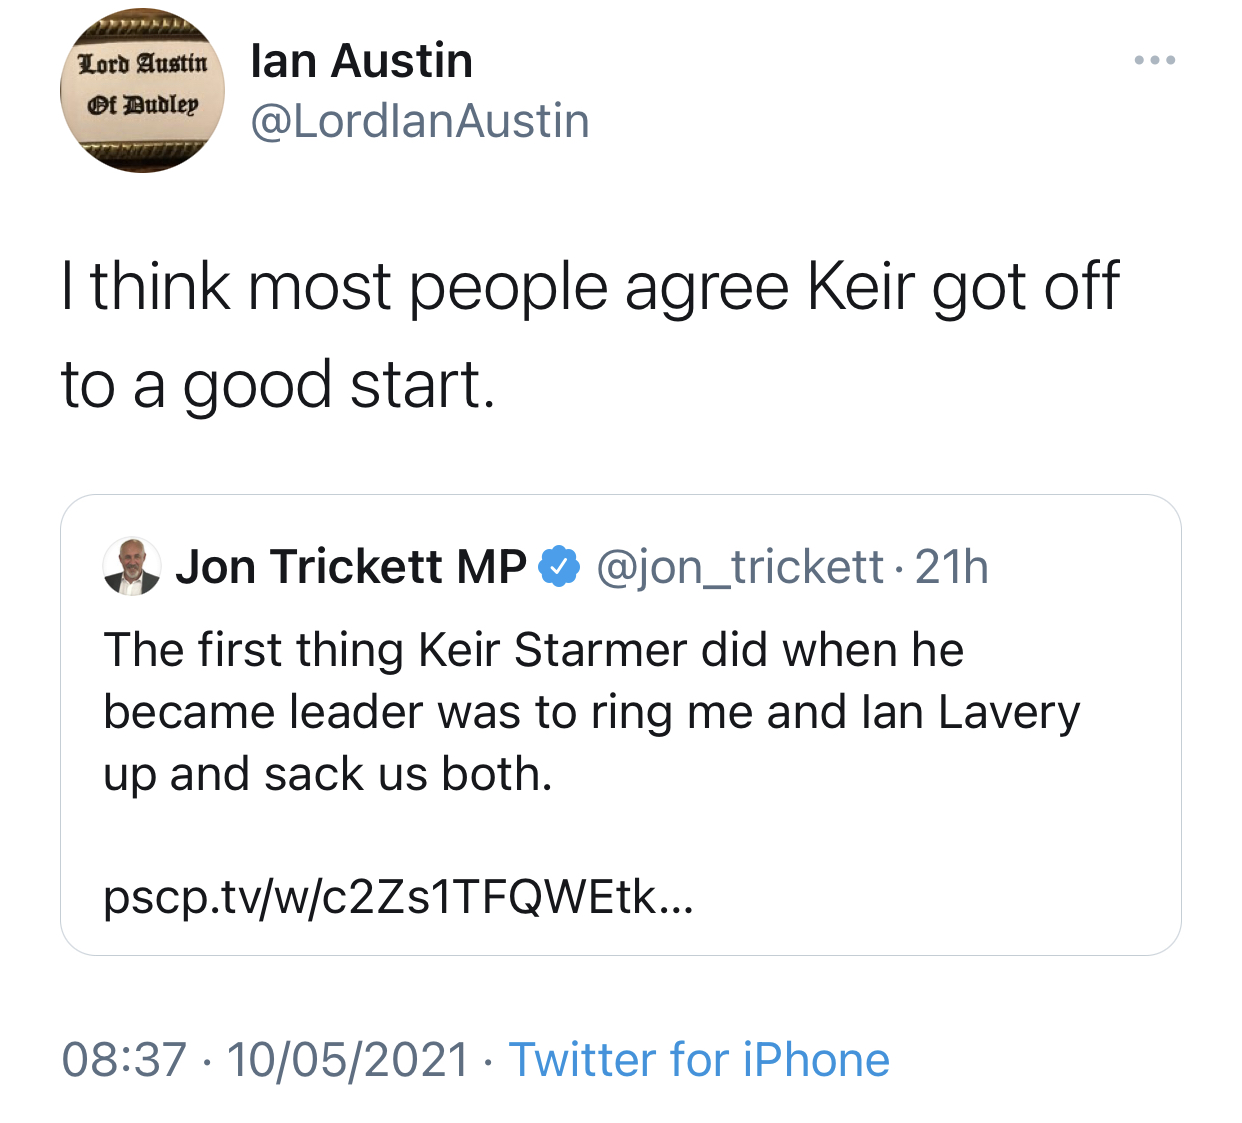The height and width of the screenshot is (1123, 1242).
Task: Open the three-dot more options menu
Action: point(1154,61)
